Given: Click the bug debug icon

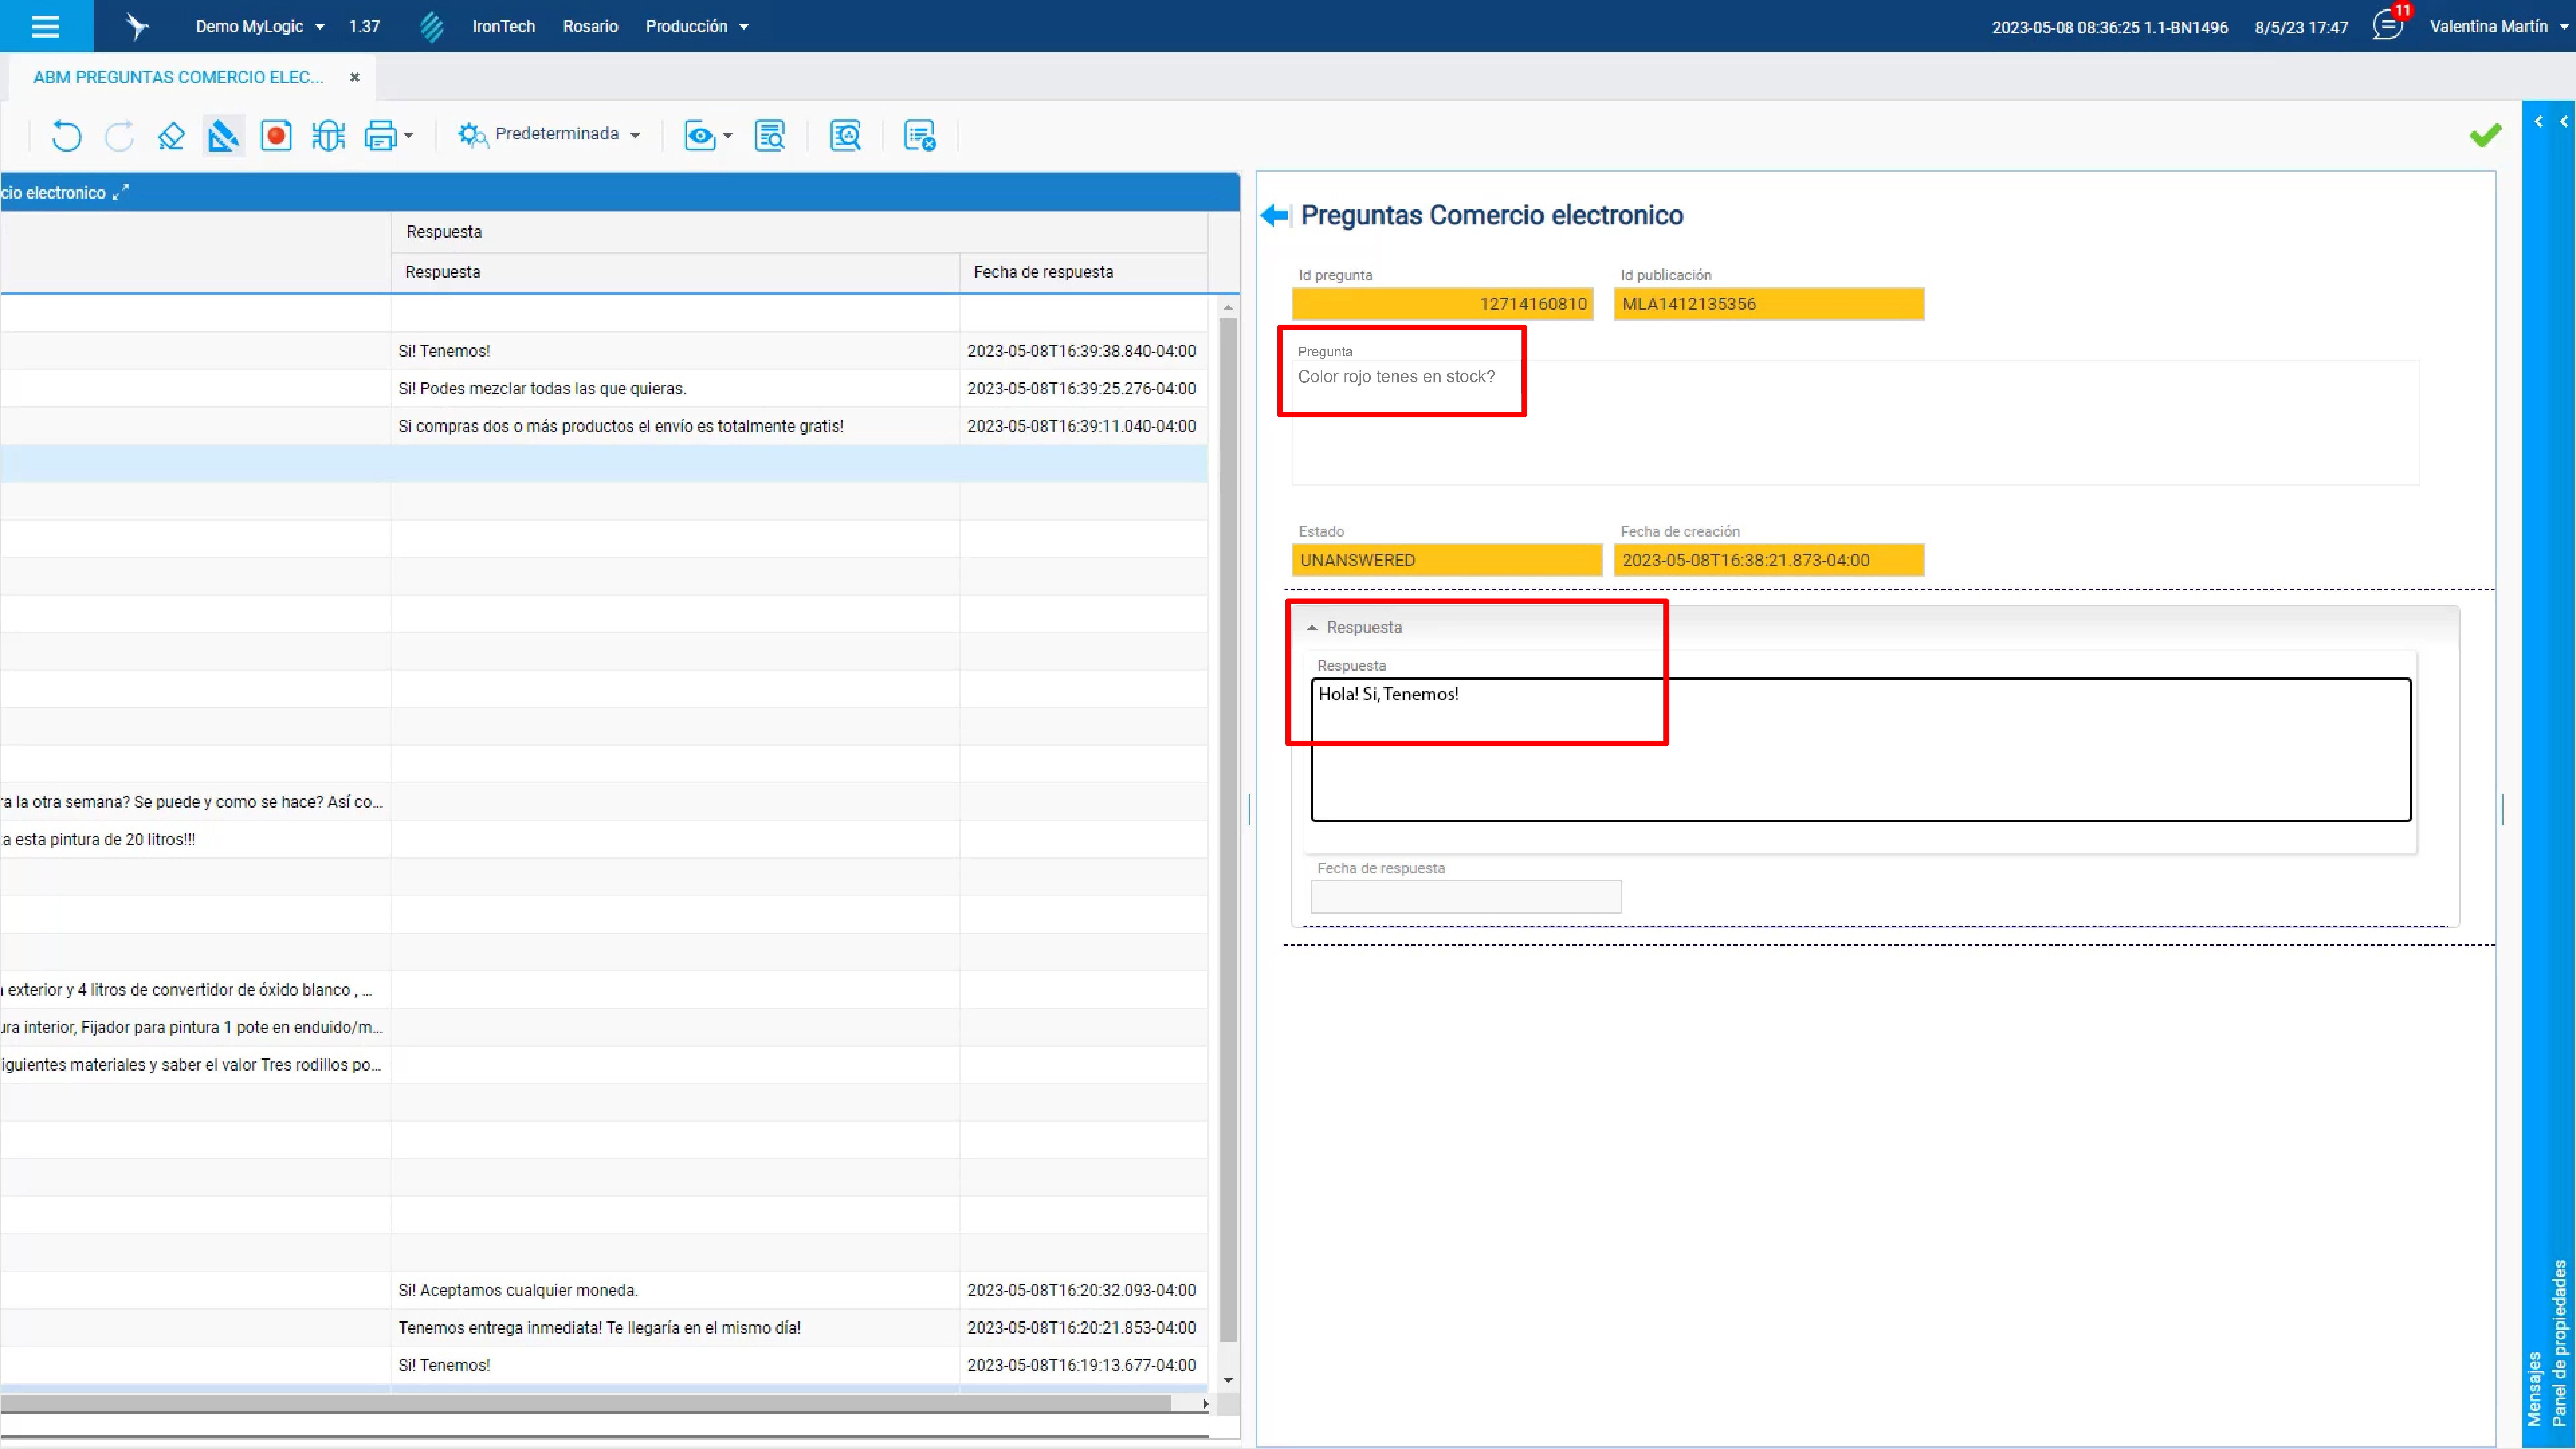Looking at the screenshot, I should coord(328,135).
